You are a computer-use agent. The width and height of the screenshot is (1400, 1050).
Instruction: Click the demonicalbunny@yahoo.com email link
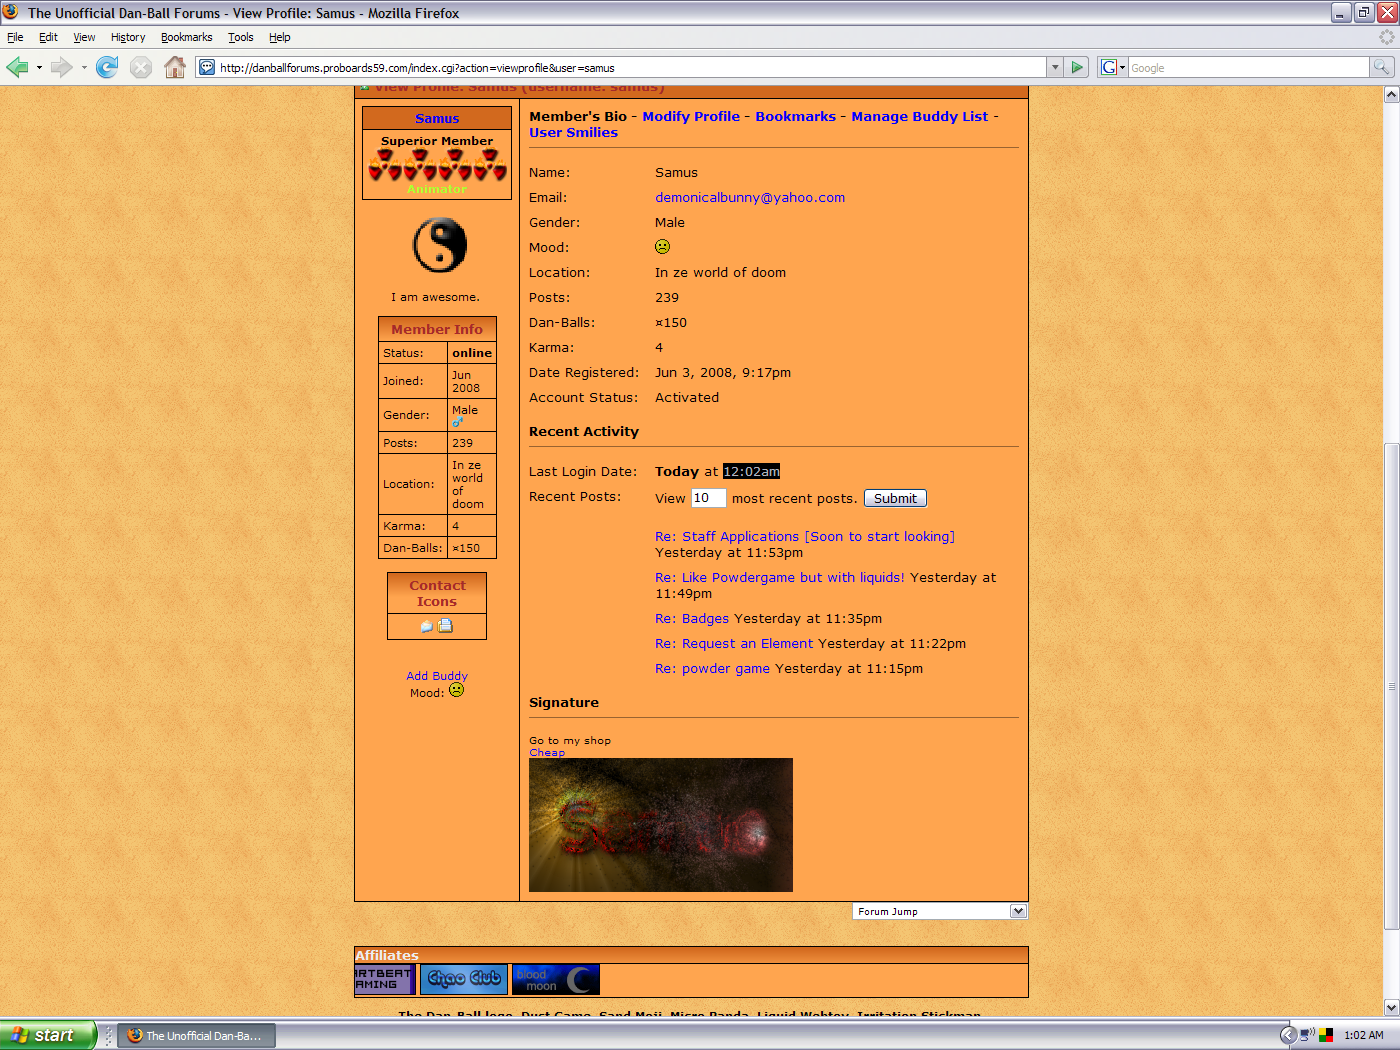[750, 197]
